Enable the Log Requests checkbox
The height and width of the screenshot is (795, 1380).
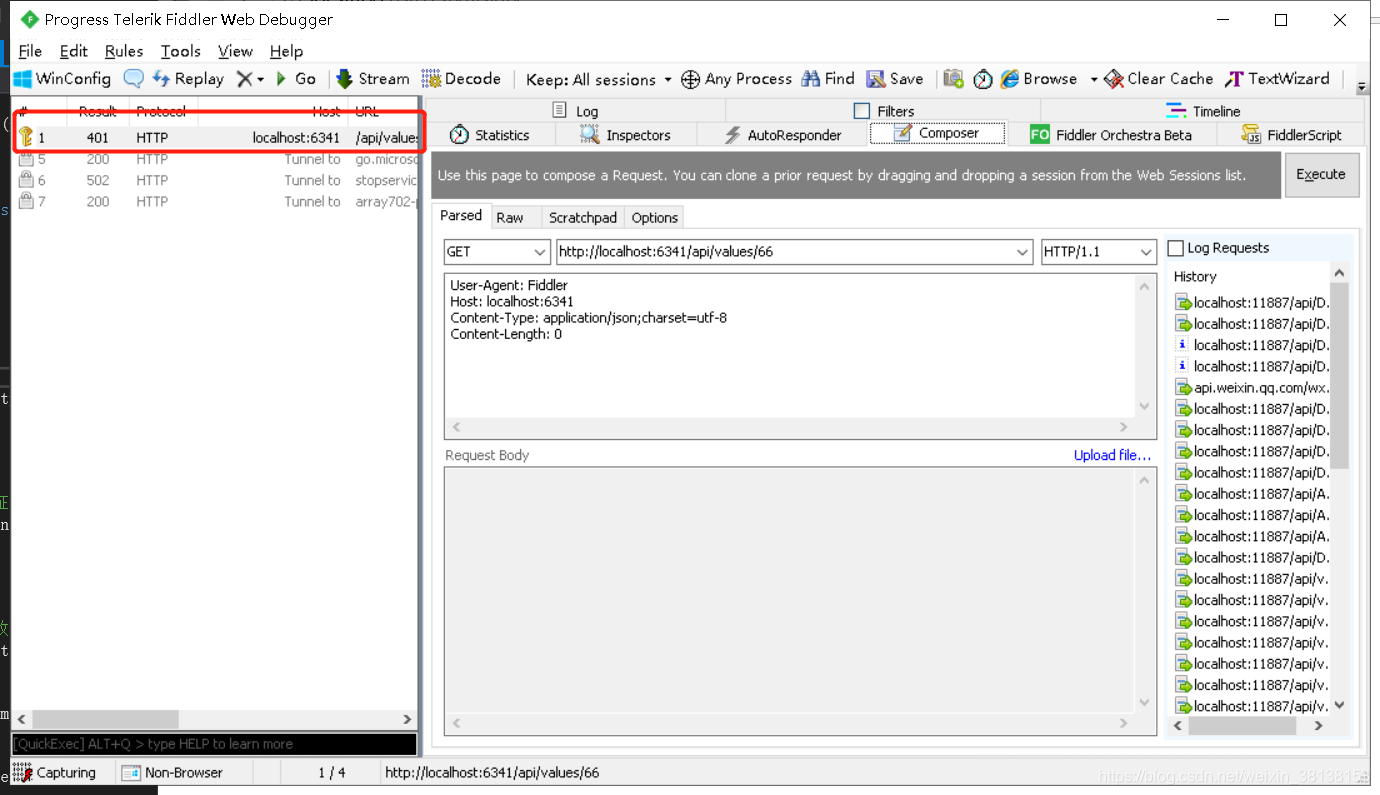pyautogui.click(x=1176, y=248)
